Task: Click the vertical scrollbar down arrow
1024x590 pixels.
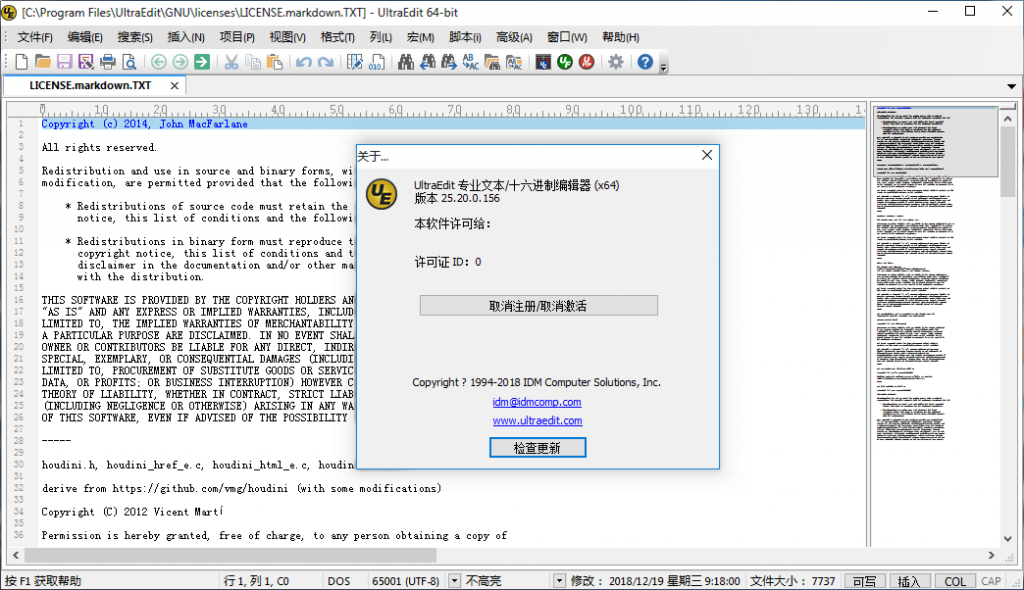Action: [1008, 539]
